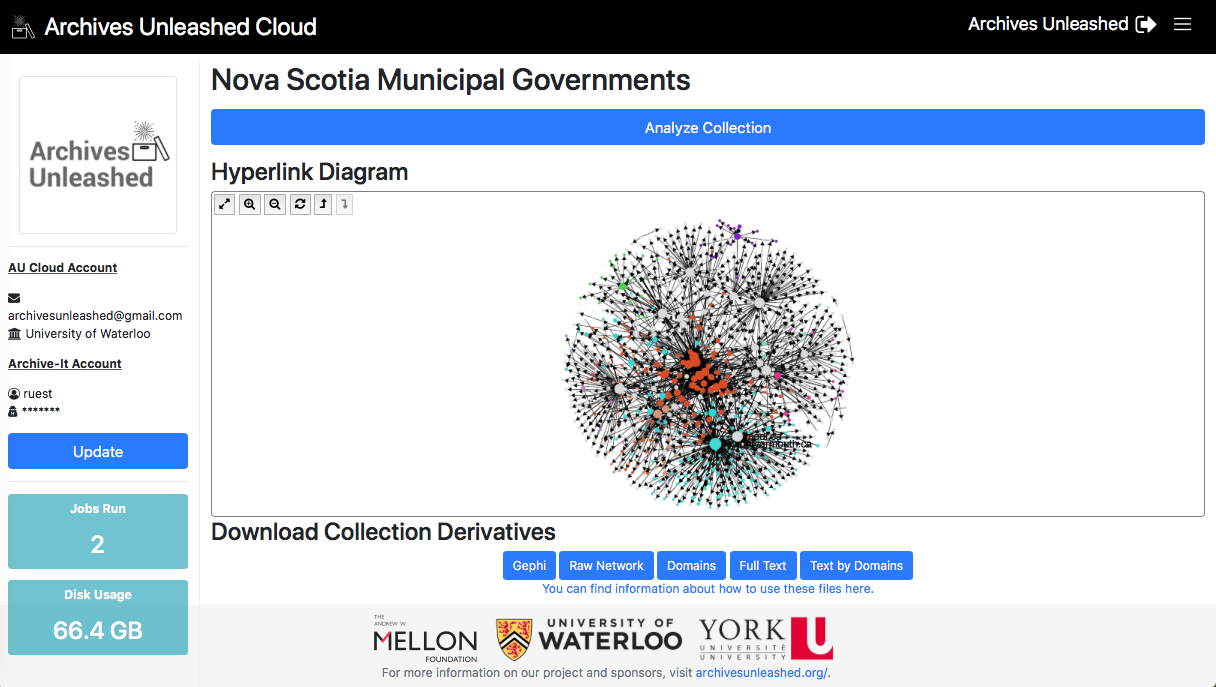1216x687 pixels.
Task: Click the fullscreen expand diagram icon
Action: coord(225,204)
